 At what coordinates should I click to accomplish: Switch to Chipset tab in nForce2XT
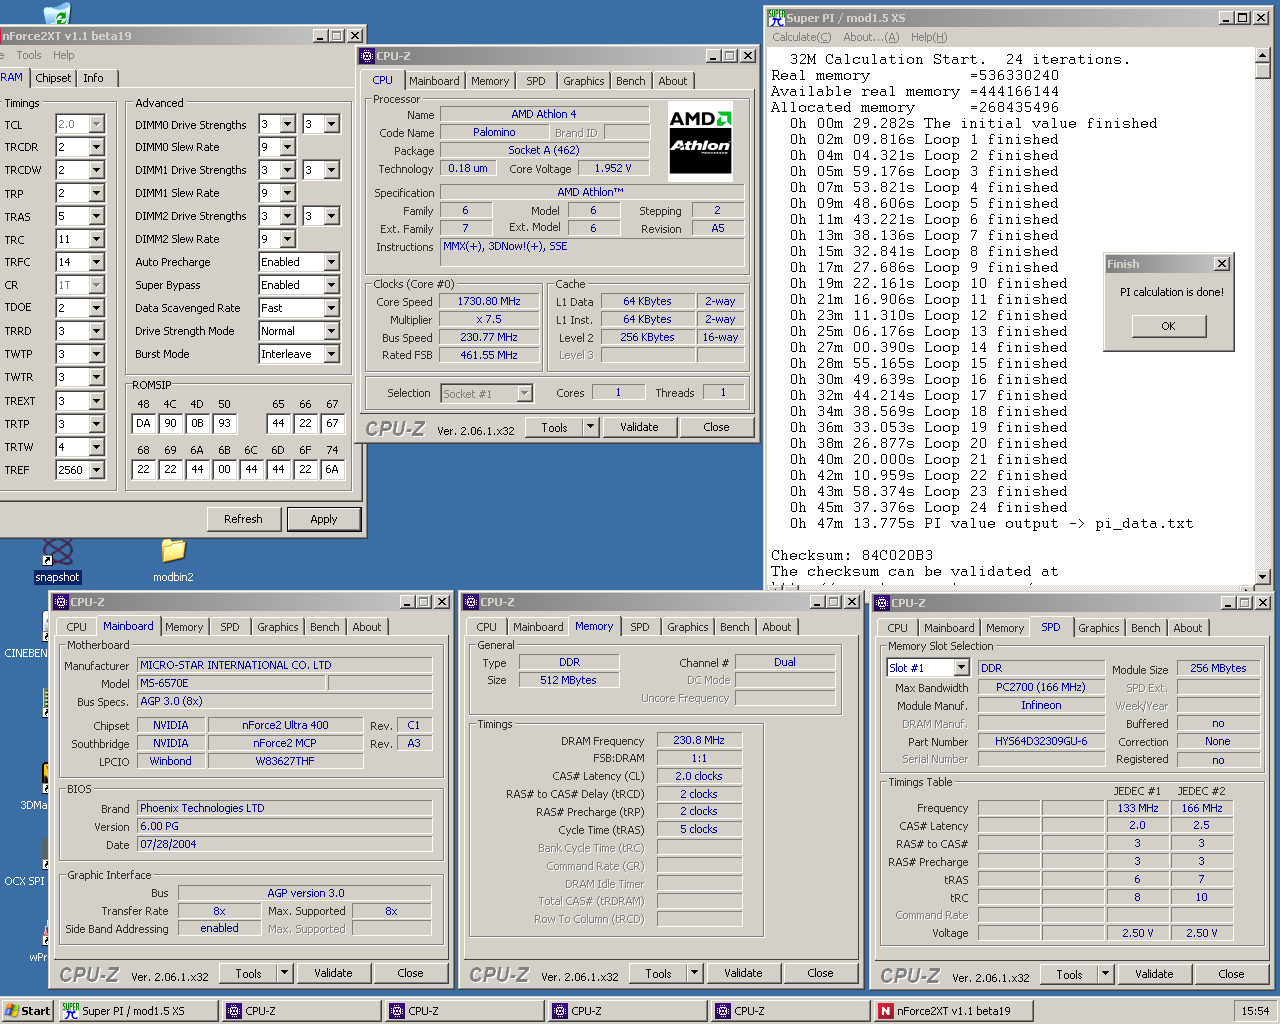click(x=53, y=78)
